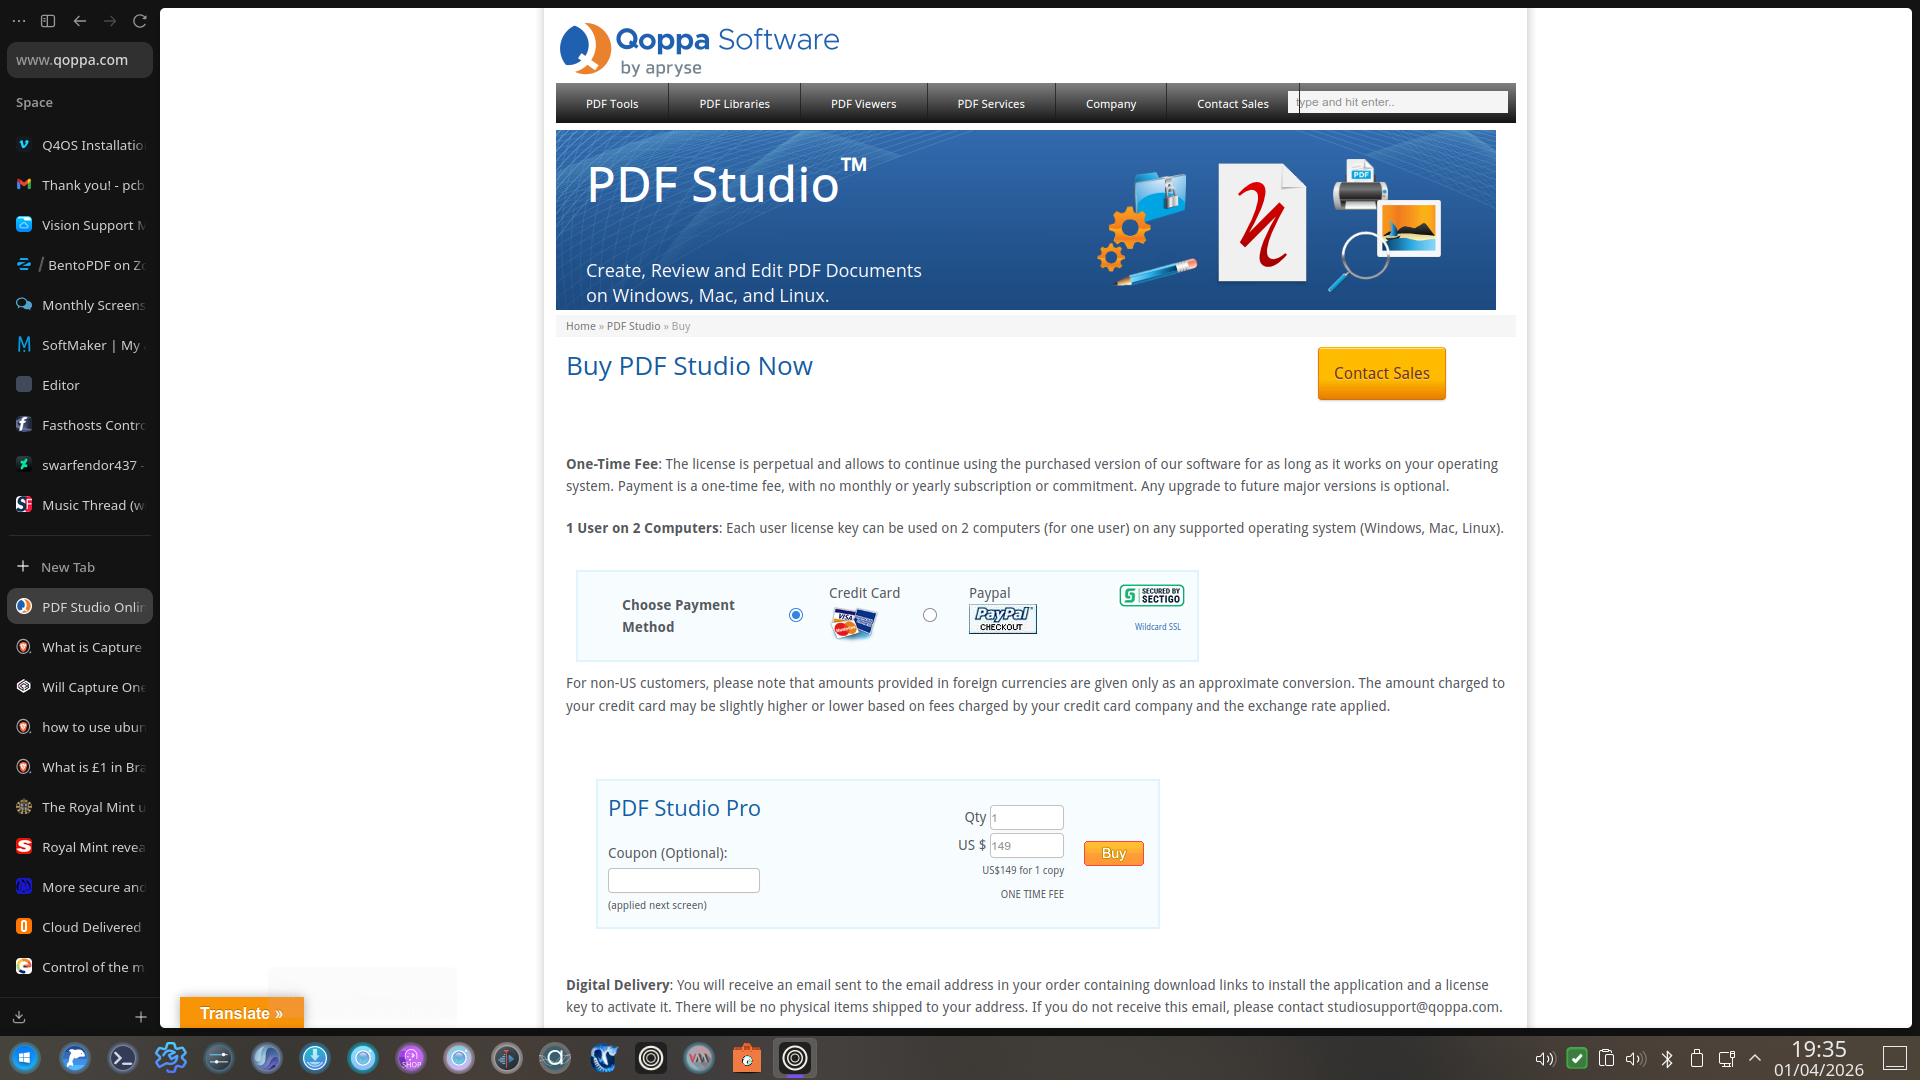Reload the page with the refresh icon
Image resolution: width=1920 pixels, height=1080 pixels.
[x=140, y=21]
